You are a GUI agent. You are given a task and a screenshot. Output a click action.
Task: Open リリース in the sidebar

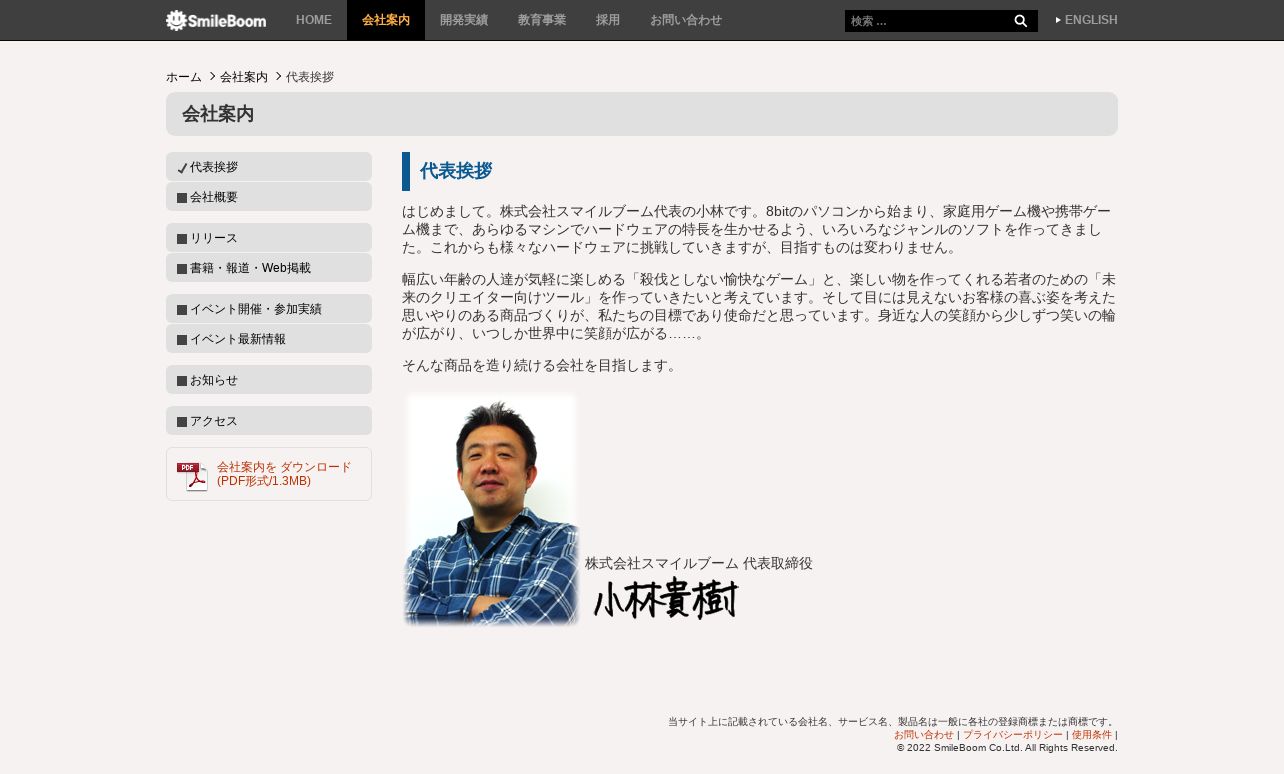[x=269, y=238]
